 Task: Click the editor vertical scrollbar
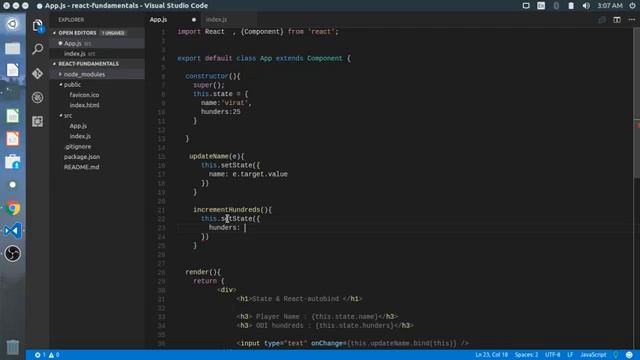click(637, 102)
